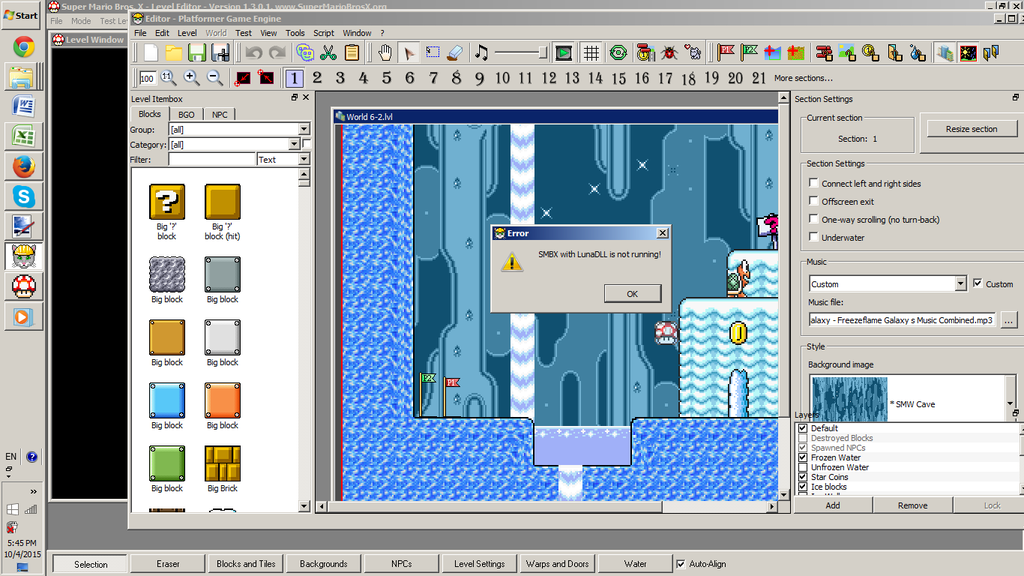Click the undo arrow icon
This screenshot has height=576, width=1024.
(253, 53)
